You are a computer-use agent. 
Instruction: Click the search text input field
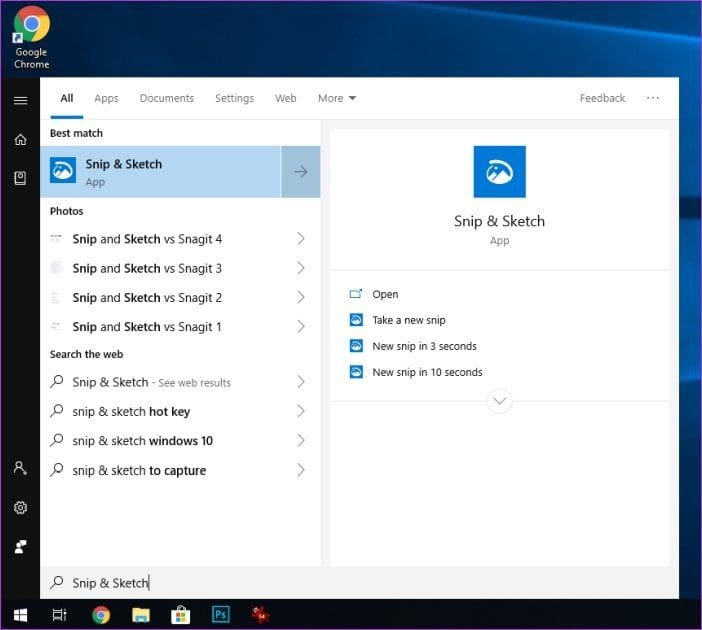click(359, 583)
